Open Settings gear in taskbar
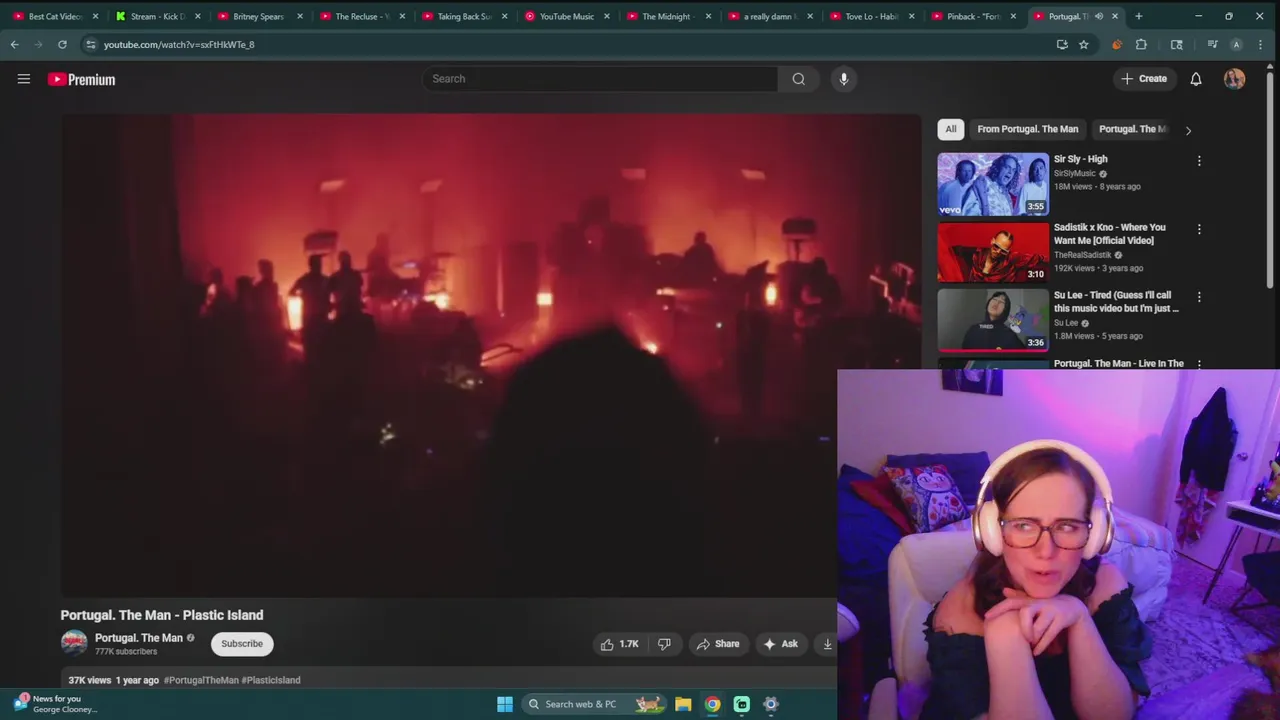 coord(771,704)
